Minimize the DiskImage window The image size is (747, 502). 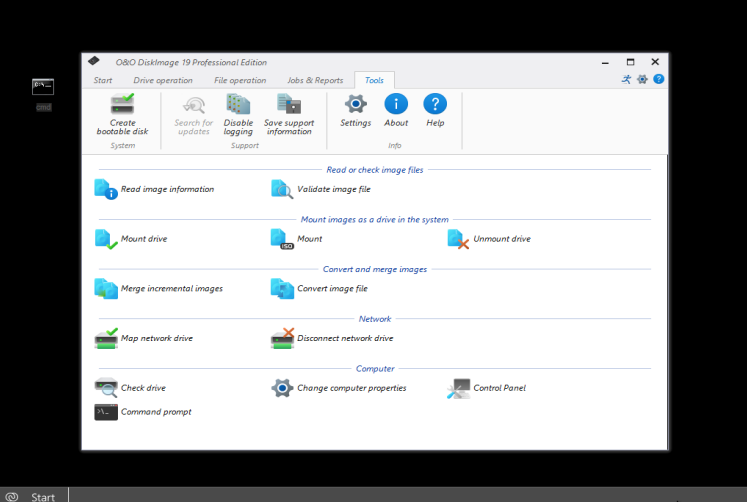pyautogui.click(x=605, y=62)
